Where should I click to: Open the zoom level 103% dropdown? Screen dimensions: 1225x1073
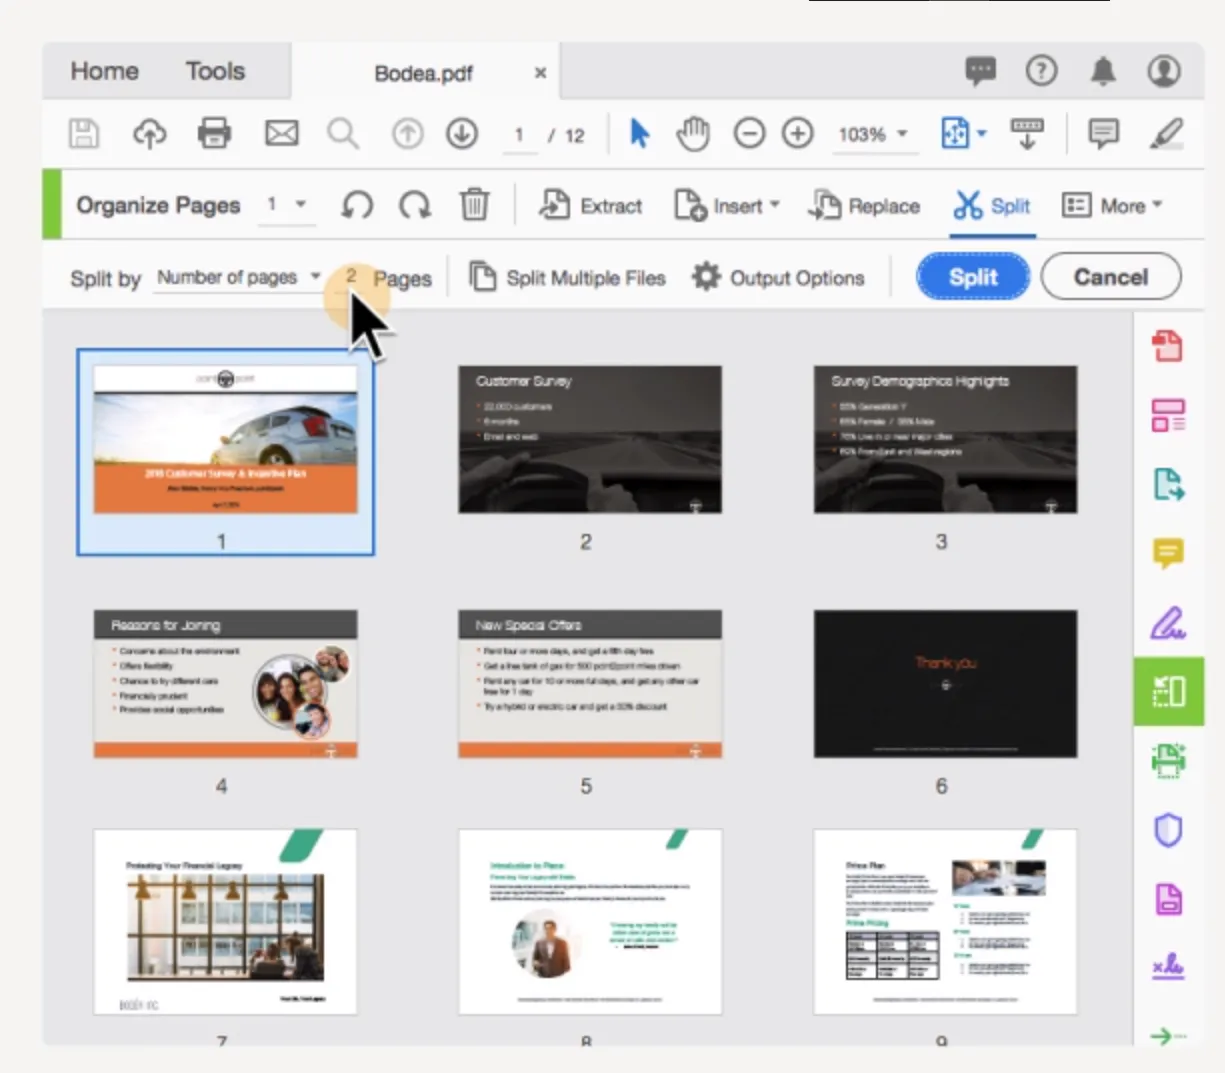873,134
